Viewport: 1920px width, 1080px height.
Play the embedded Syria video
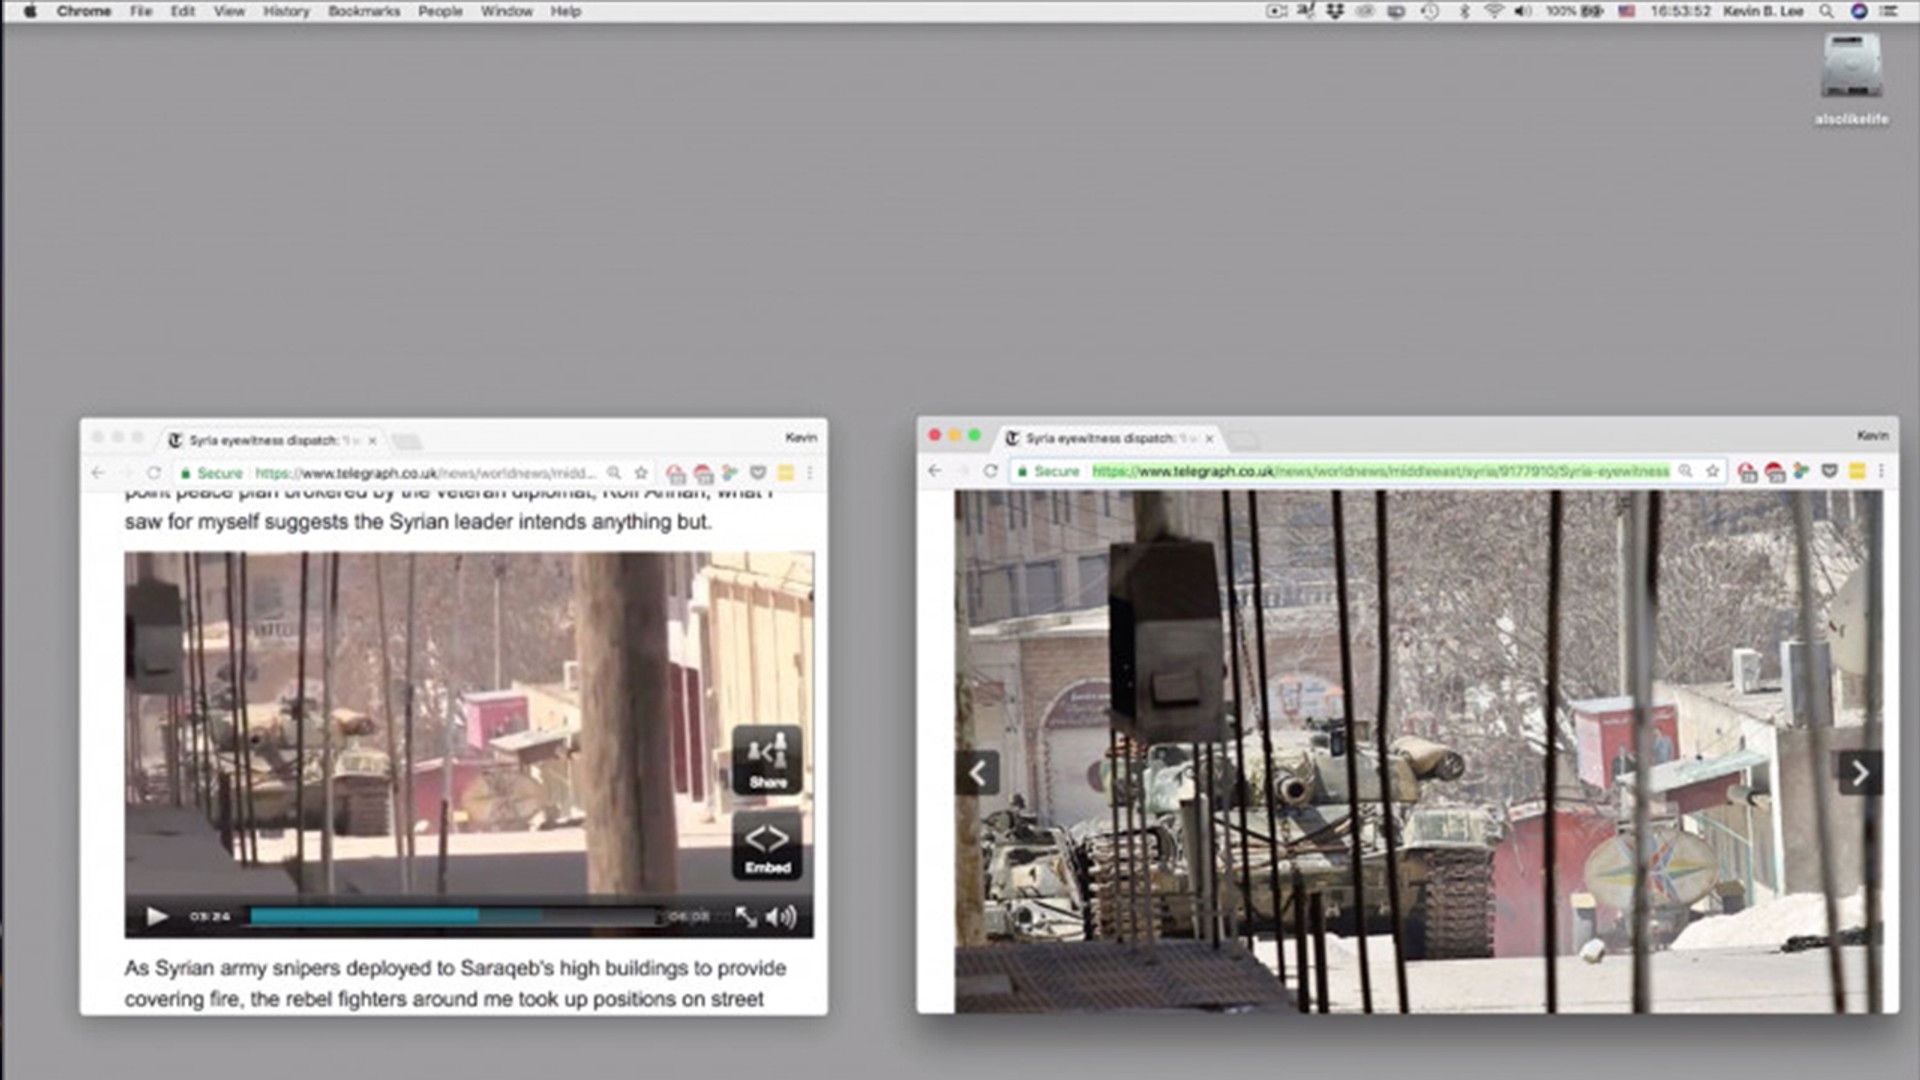(157, 916)
